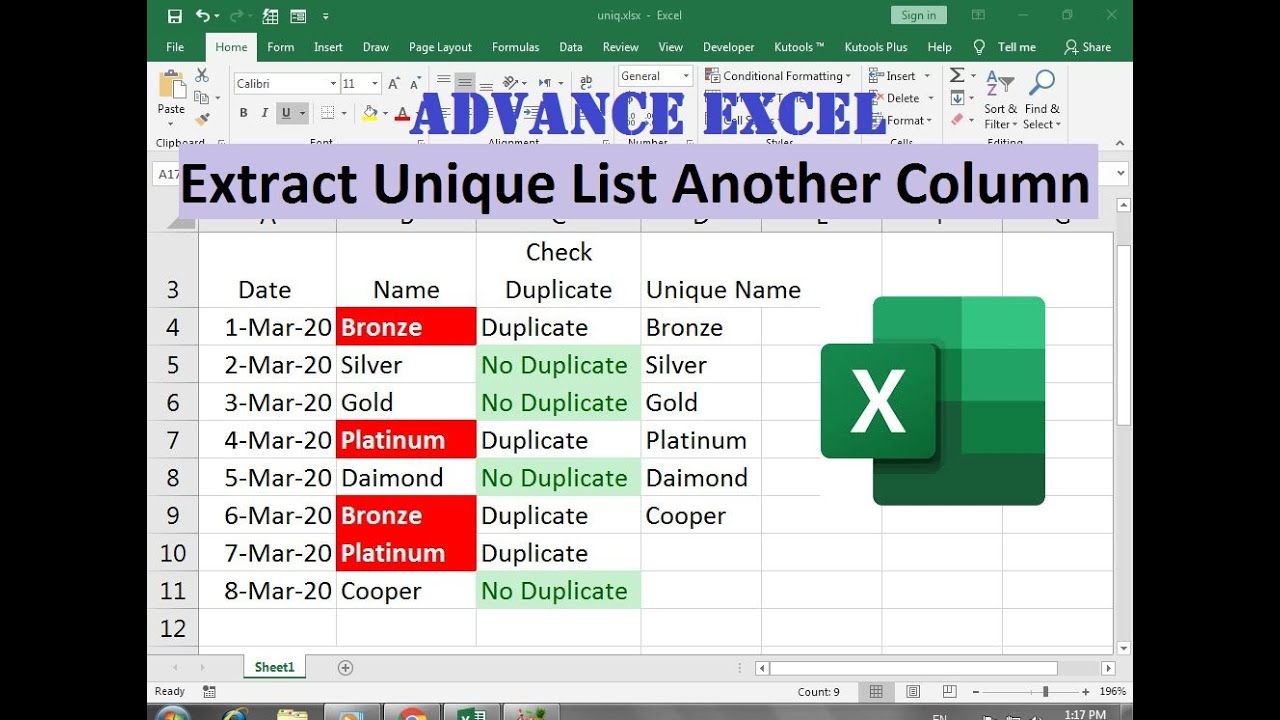Viewport: 1280px width, 720px height.
Task: Set text direction with the paragraph arrow icon
Action: (544, 83)
